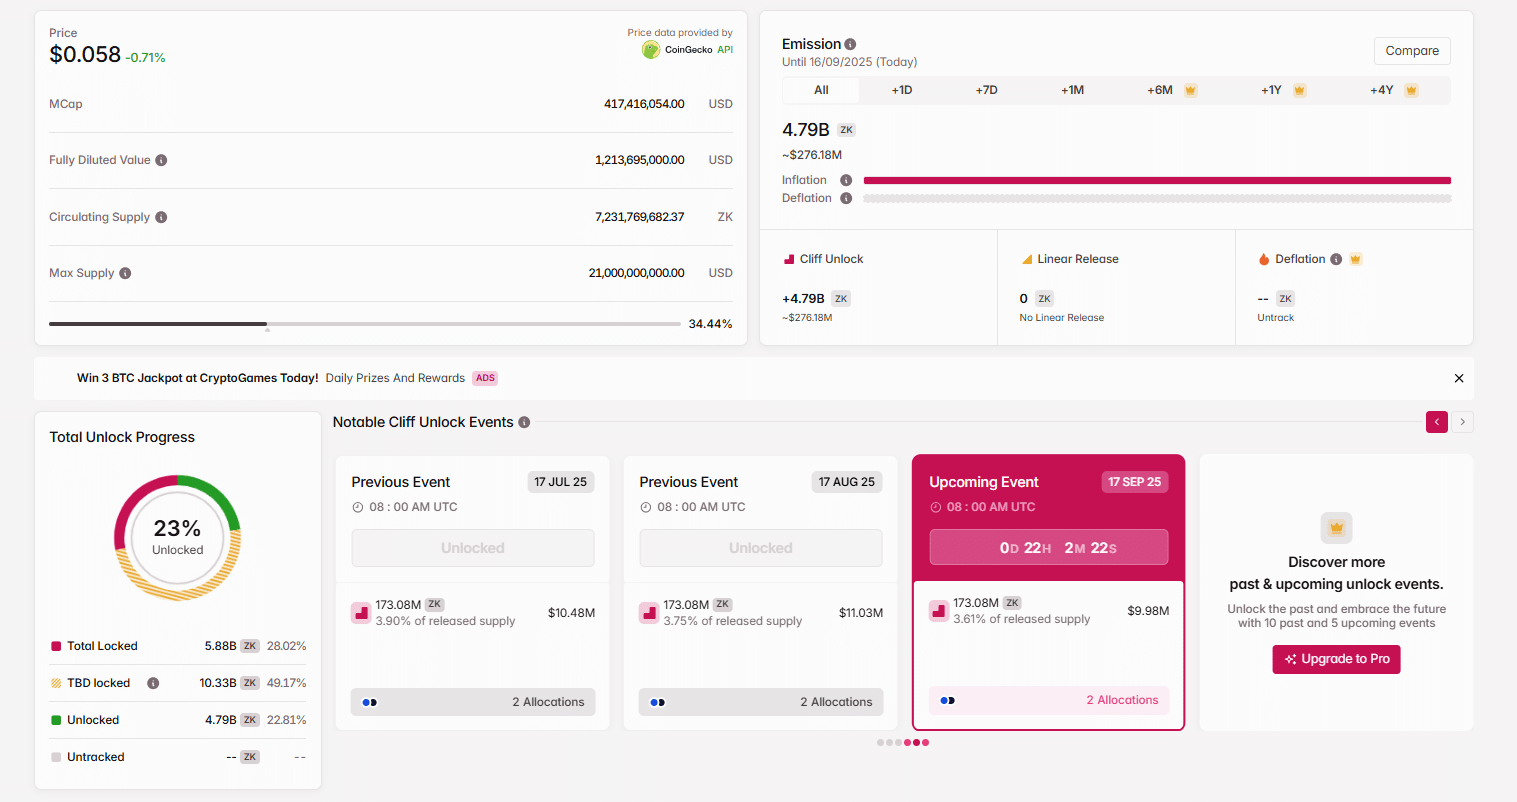Dismiss the CryptoGames ad banner
1517x802 pixels.
point(1459,378)
